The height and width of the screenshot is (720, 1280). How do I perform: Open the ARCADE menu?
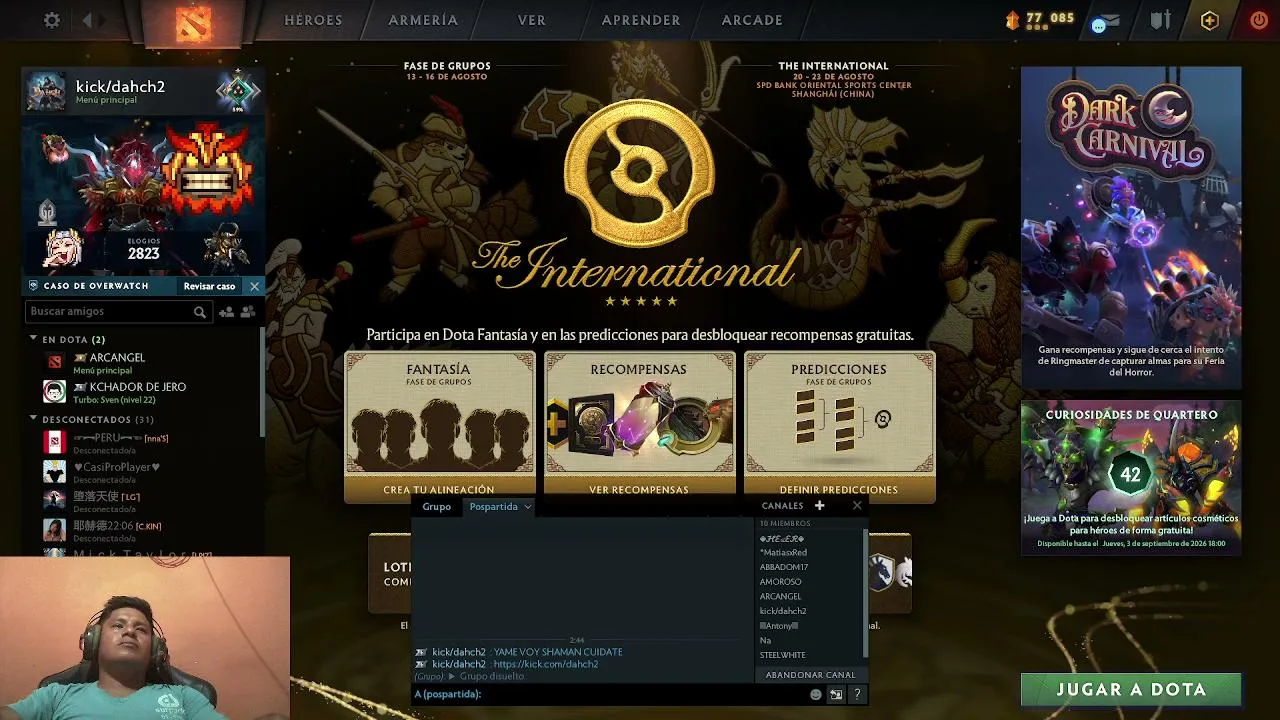pyautogui.click(x=752, y=20)
